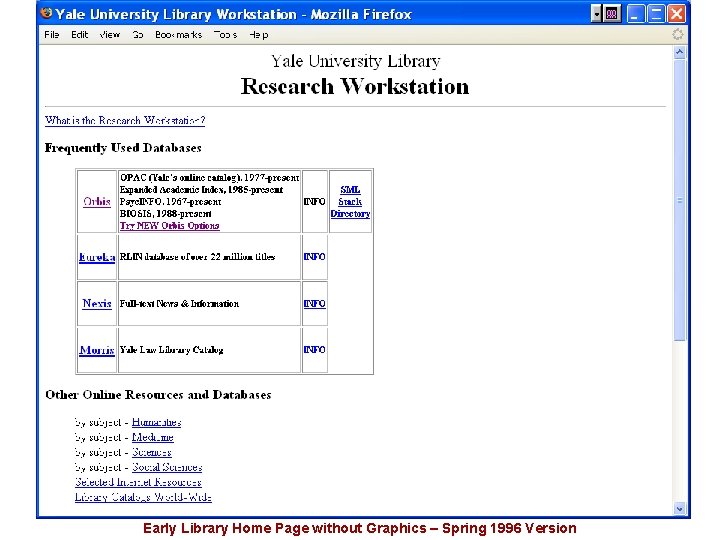Open the Orbis database link

coord(97,202)
